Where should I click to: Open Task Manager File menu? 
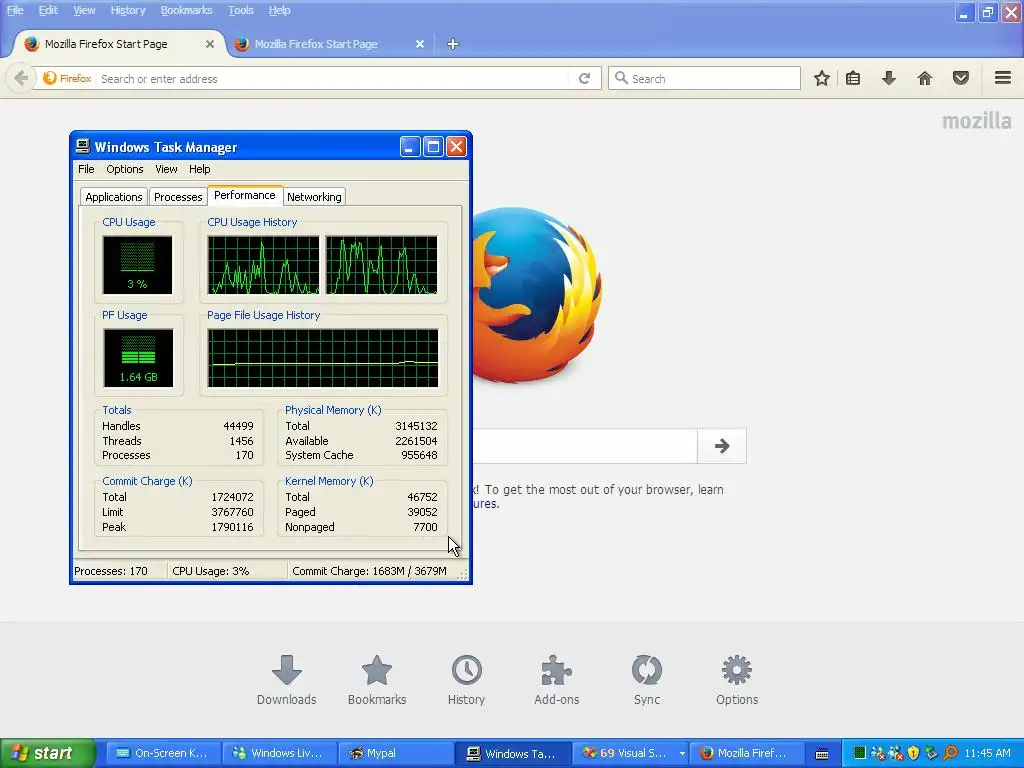(86, 169)
